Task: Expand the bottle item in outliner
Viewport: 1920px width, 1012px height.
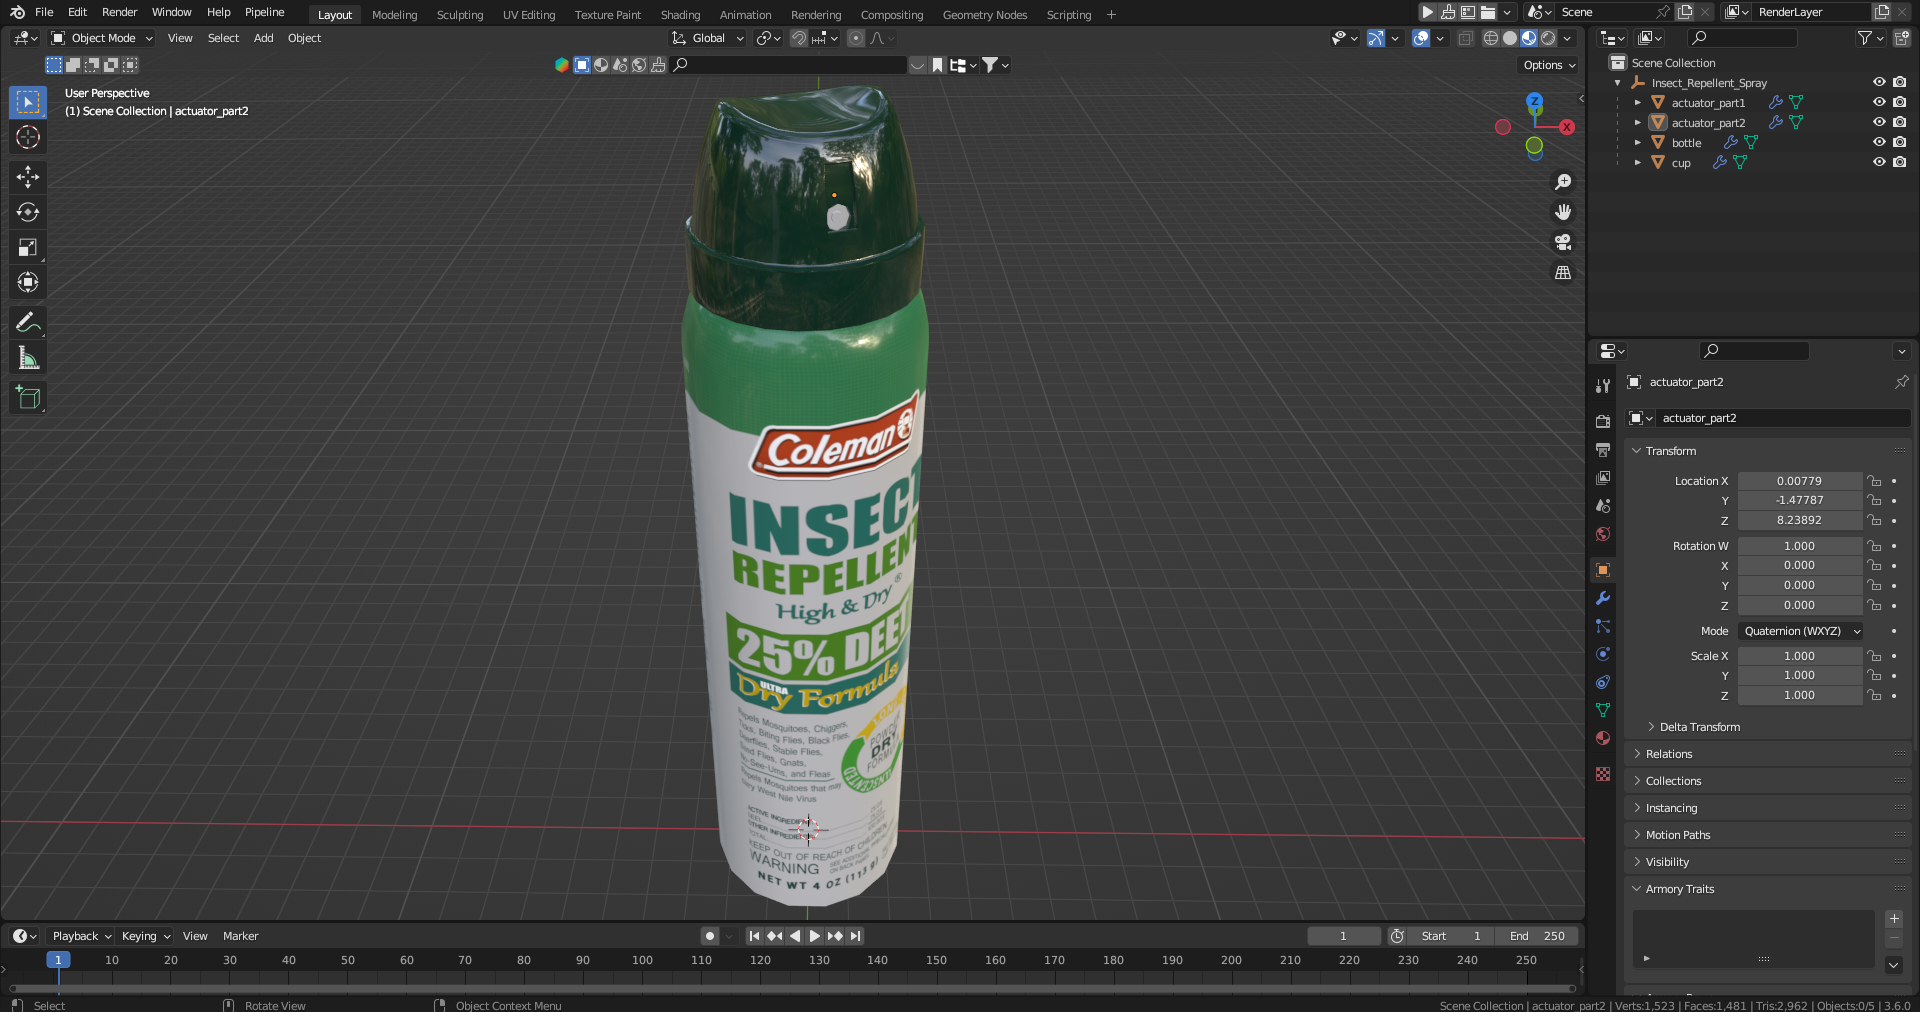Action: tap(1637, 142)
